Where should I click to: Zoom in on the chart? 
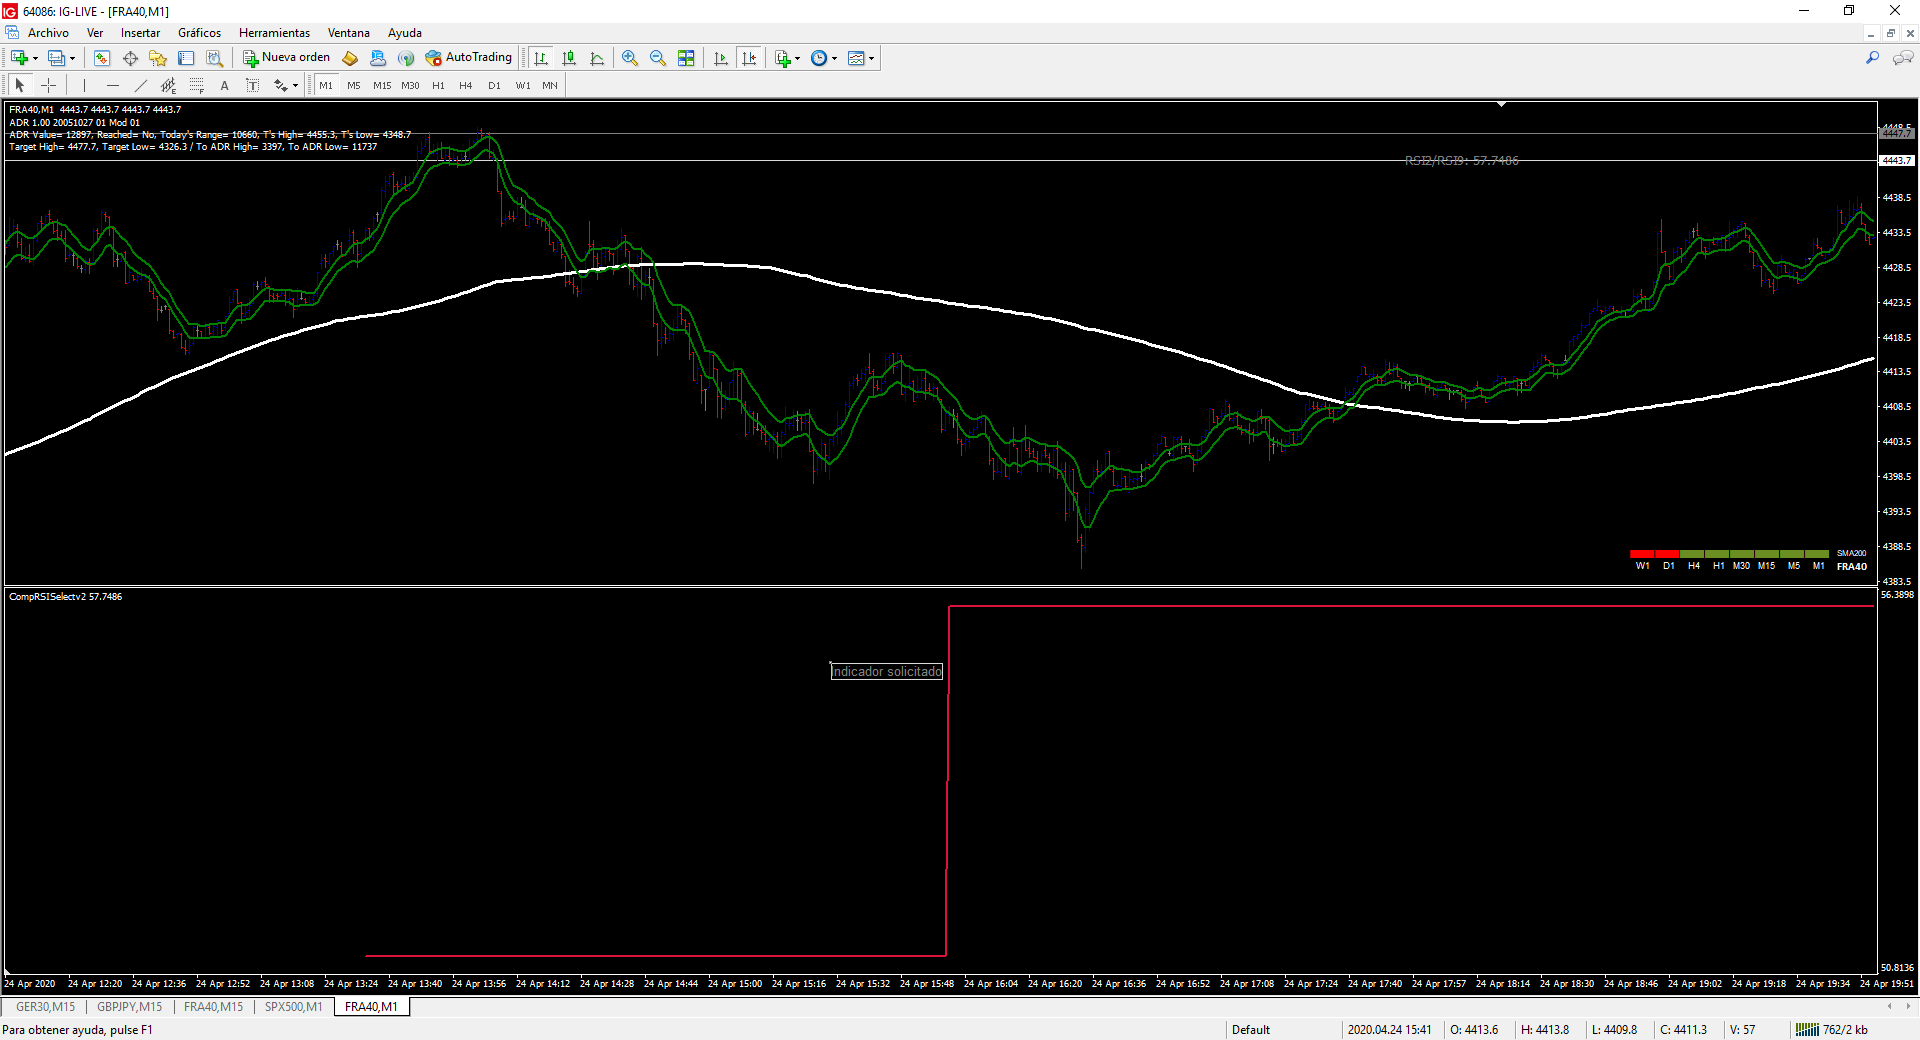tap(630, 58)
